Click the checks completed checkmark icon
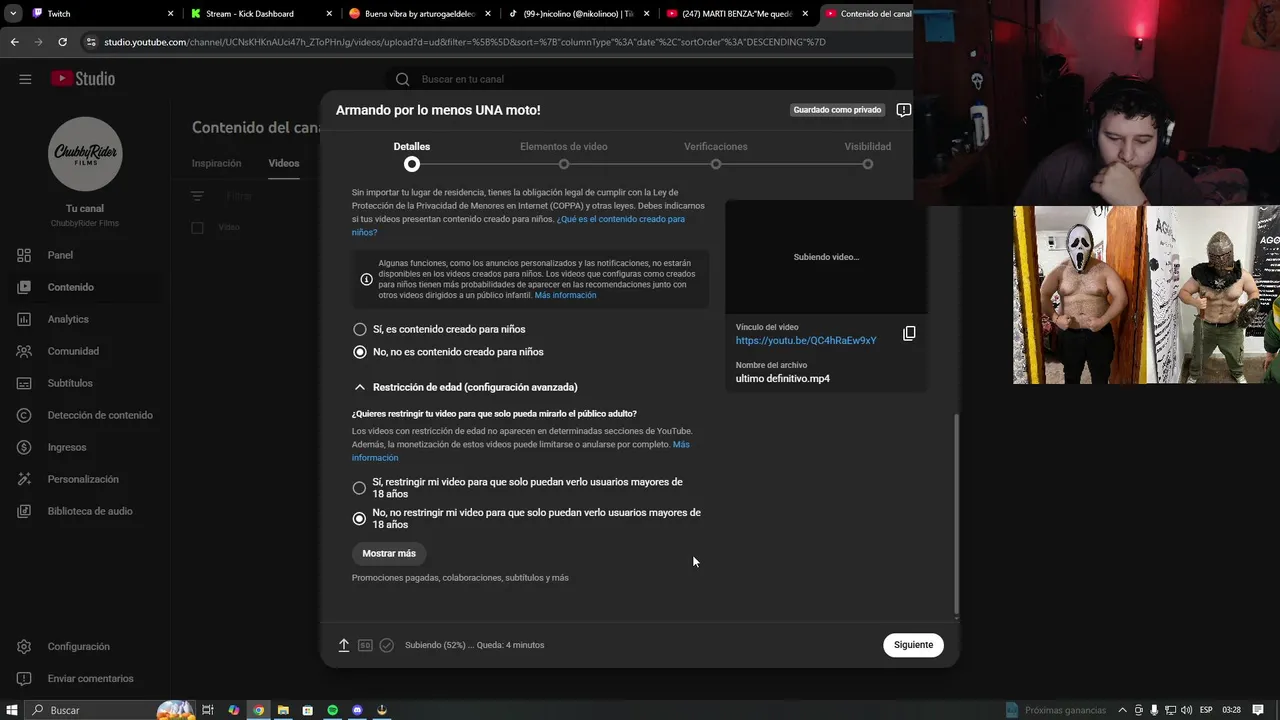 387,645
